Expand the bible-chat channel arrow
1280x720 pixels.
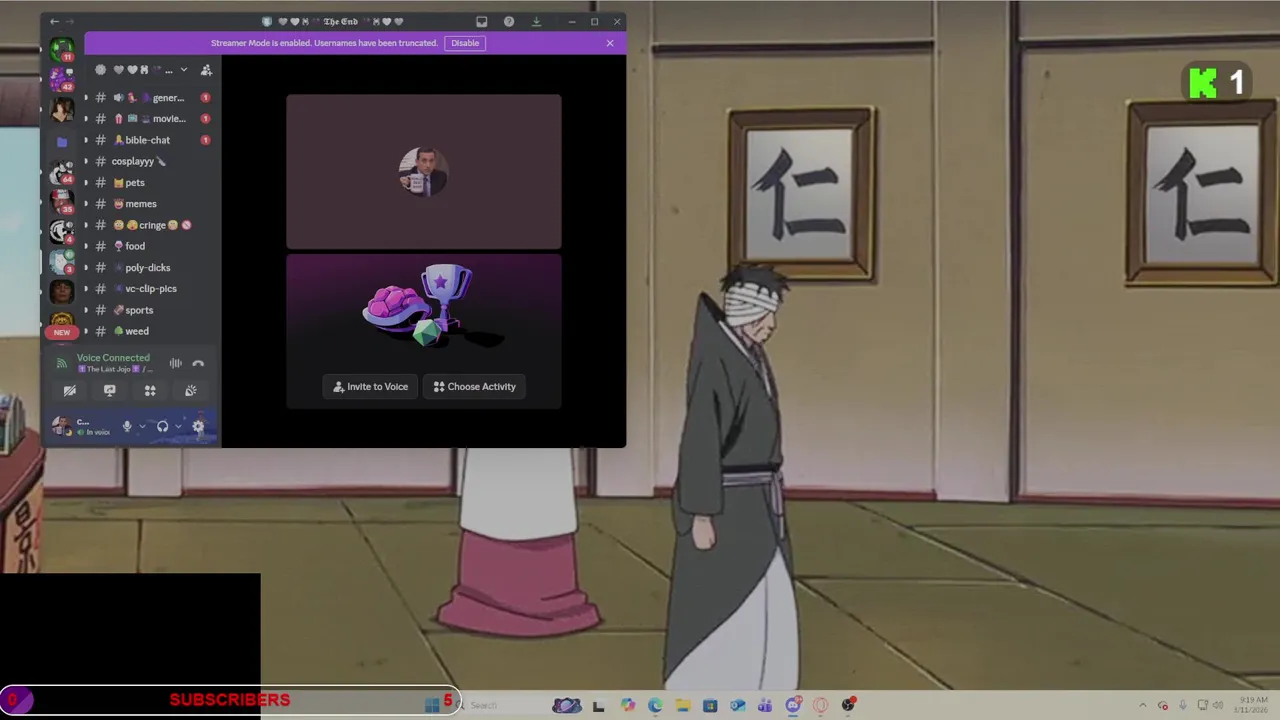tap(85, 140)
